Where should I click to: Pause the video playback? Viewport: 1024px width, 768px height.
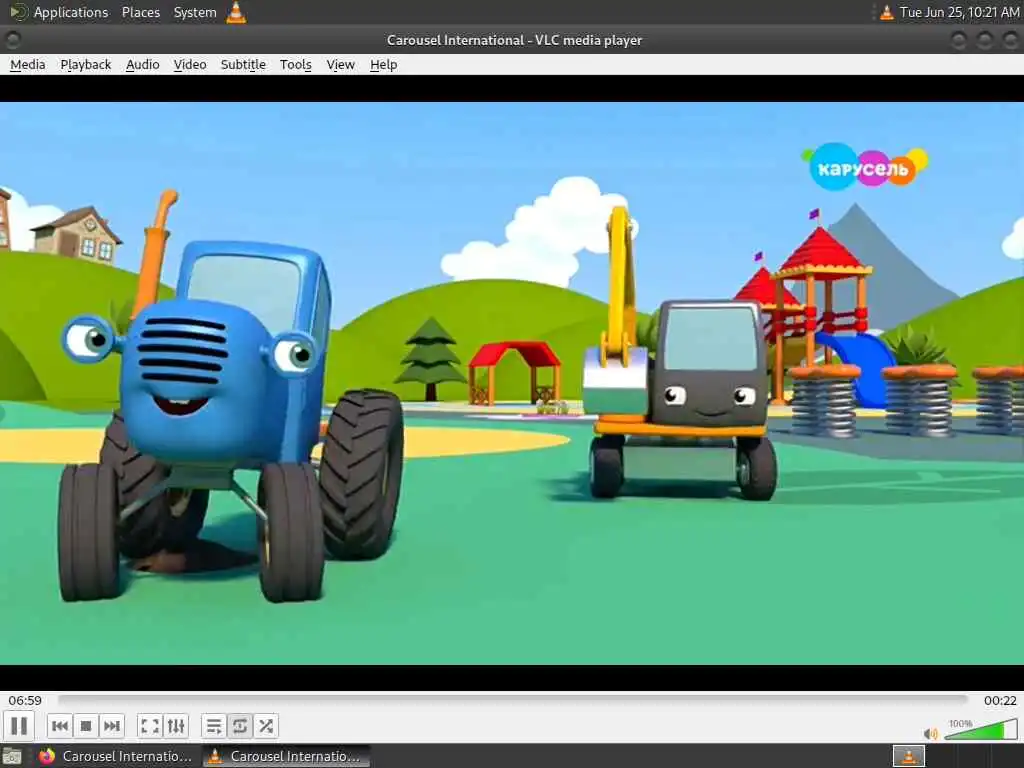tap(19, 726)
